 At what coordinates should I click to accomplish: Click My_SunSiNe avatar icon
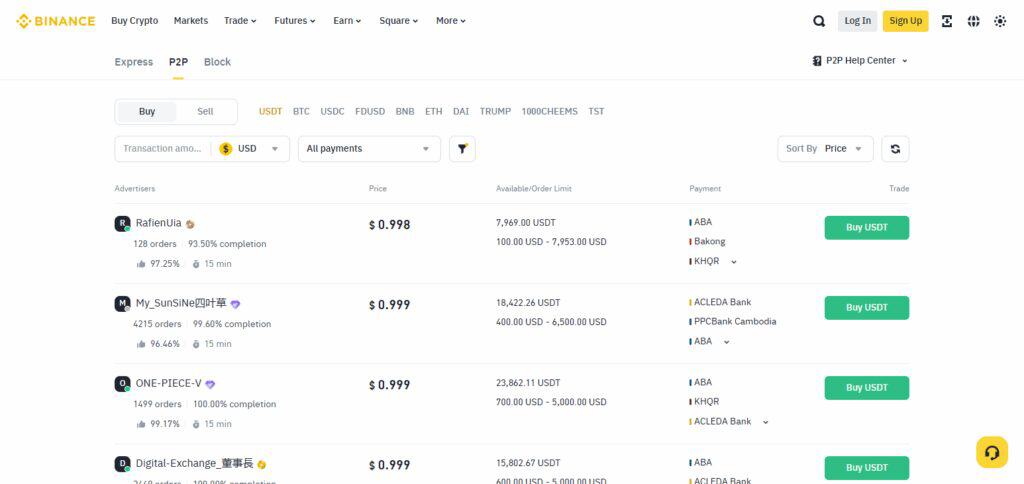coord(122,304)
